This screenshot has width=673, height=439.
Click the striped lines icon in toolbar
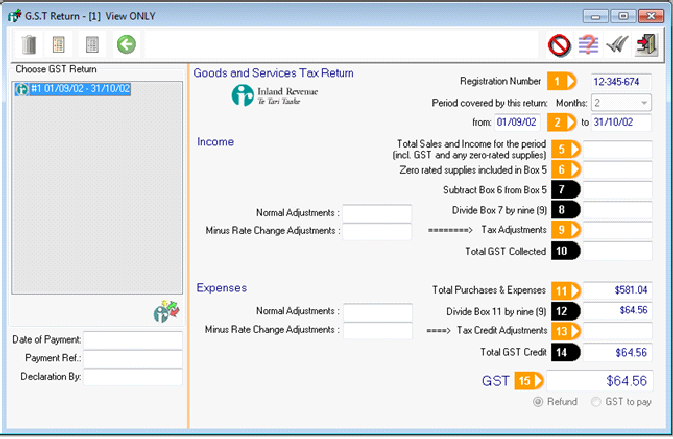pos(589,44)
